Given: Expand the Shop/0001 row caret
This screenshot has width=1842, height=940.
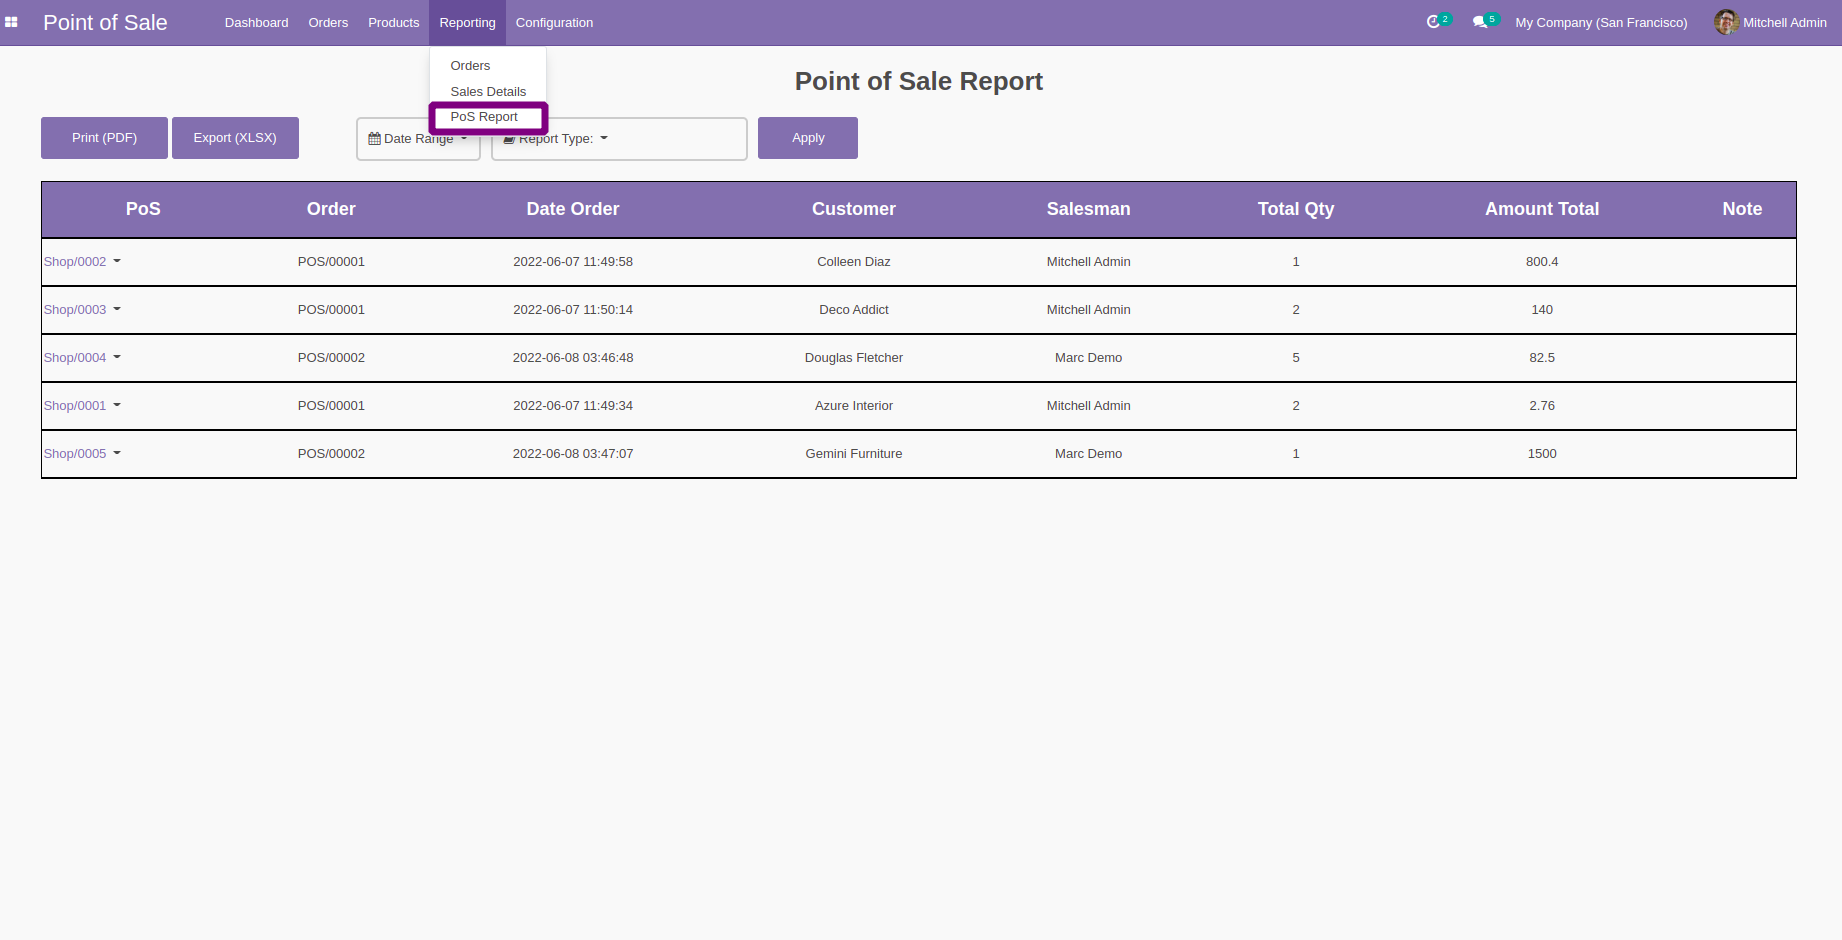Looking at the screenshot, I should pyautogui.click(x=117, y=405).
